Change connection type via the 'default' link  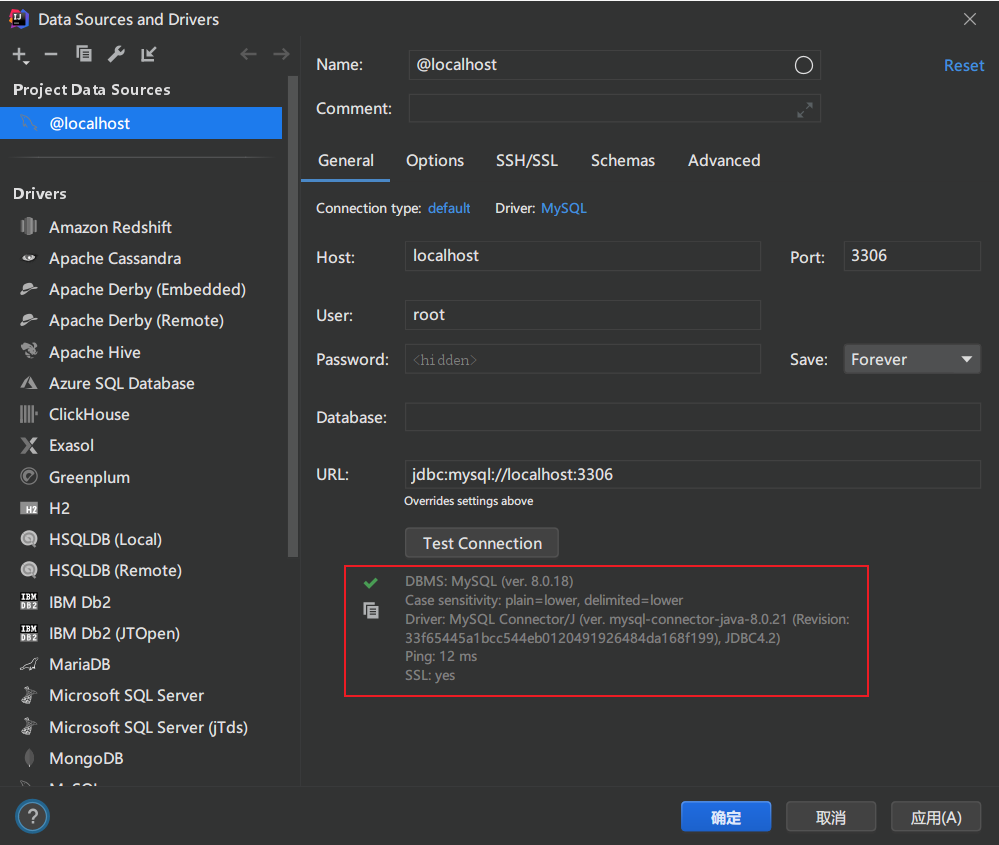(x=448, y=208)
